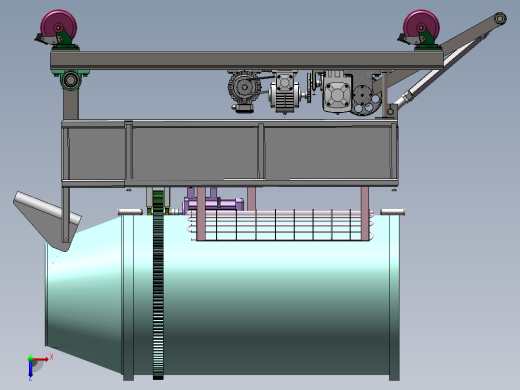The width and height of the screenshot is (520, 390).
Task: Select the center panel of the gray frame
Action: tap(195, 153)
